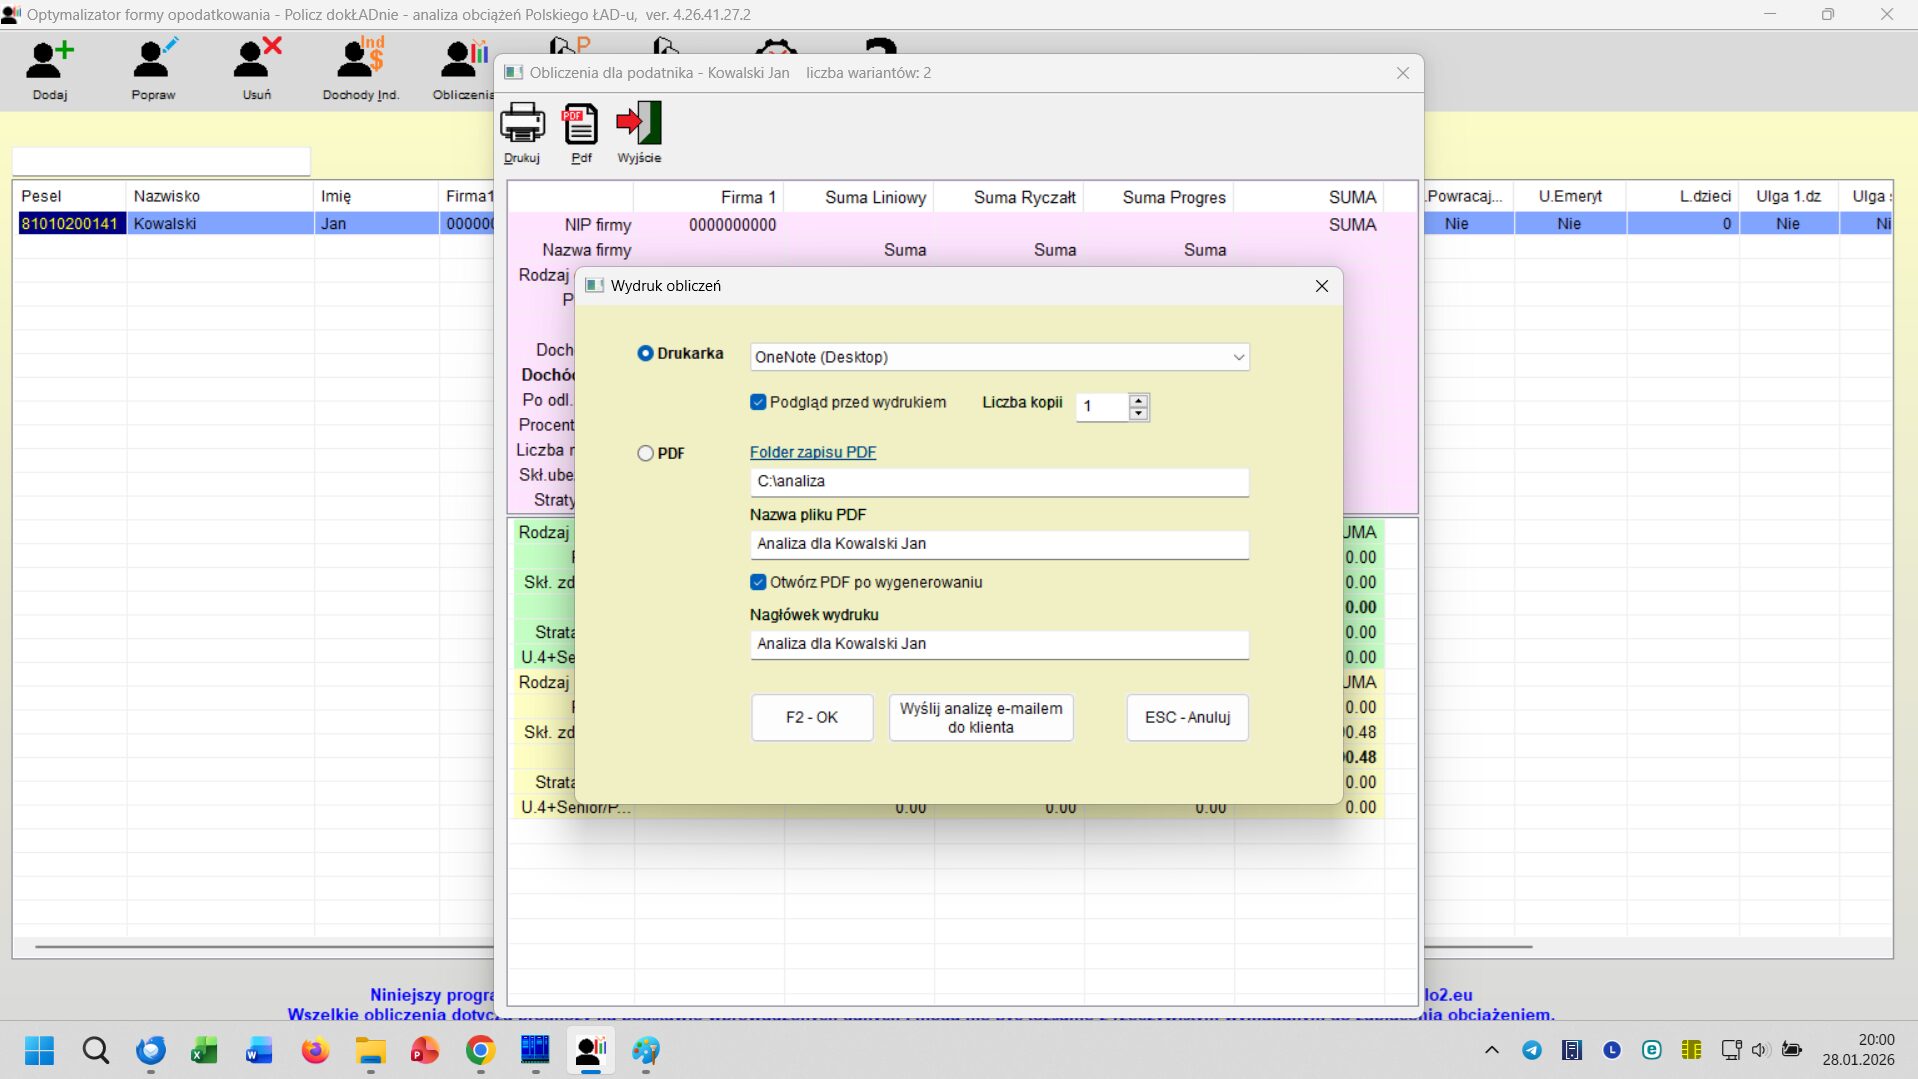Click into the Nagłówek wydruku field
Image resolution: width=1918 pixels, height=1079 pixels.
(998, 644)
